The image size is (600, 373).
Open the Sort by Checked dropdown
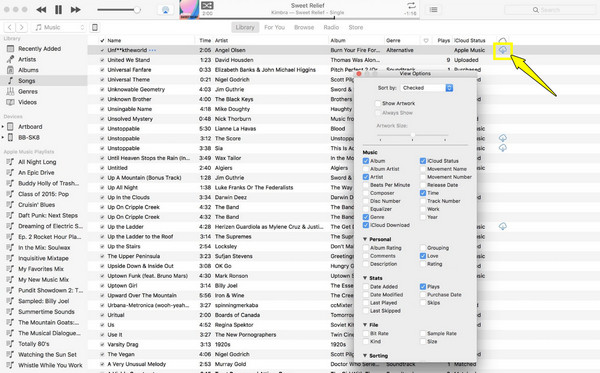pyautogui.click(x=427, y=88)
